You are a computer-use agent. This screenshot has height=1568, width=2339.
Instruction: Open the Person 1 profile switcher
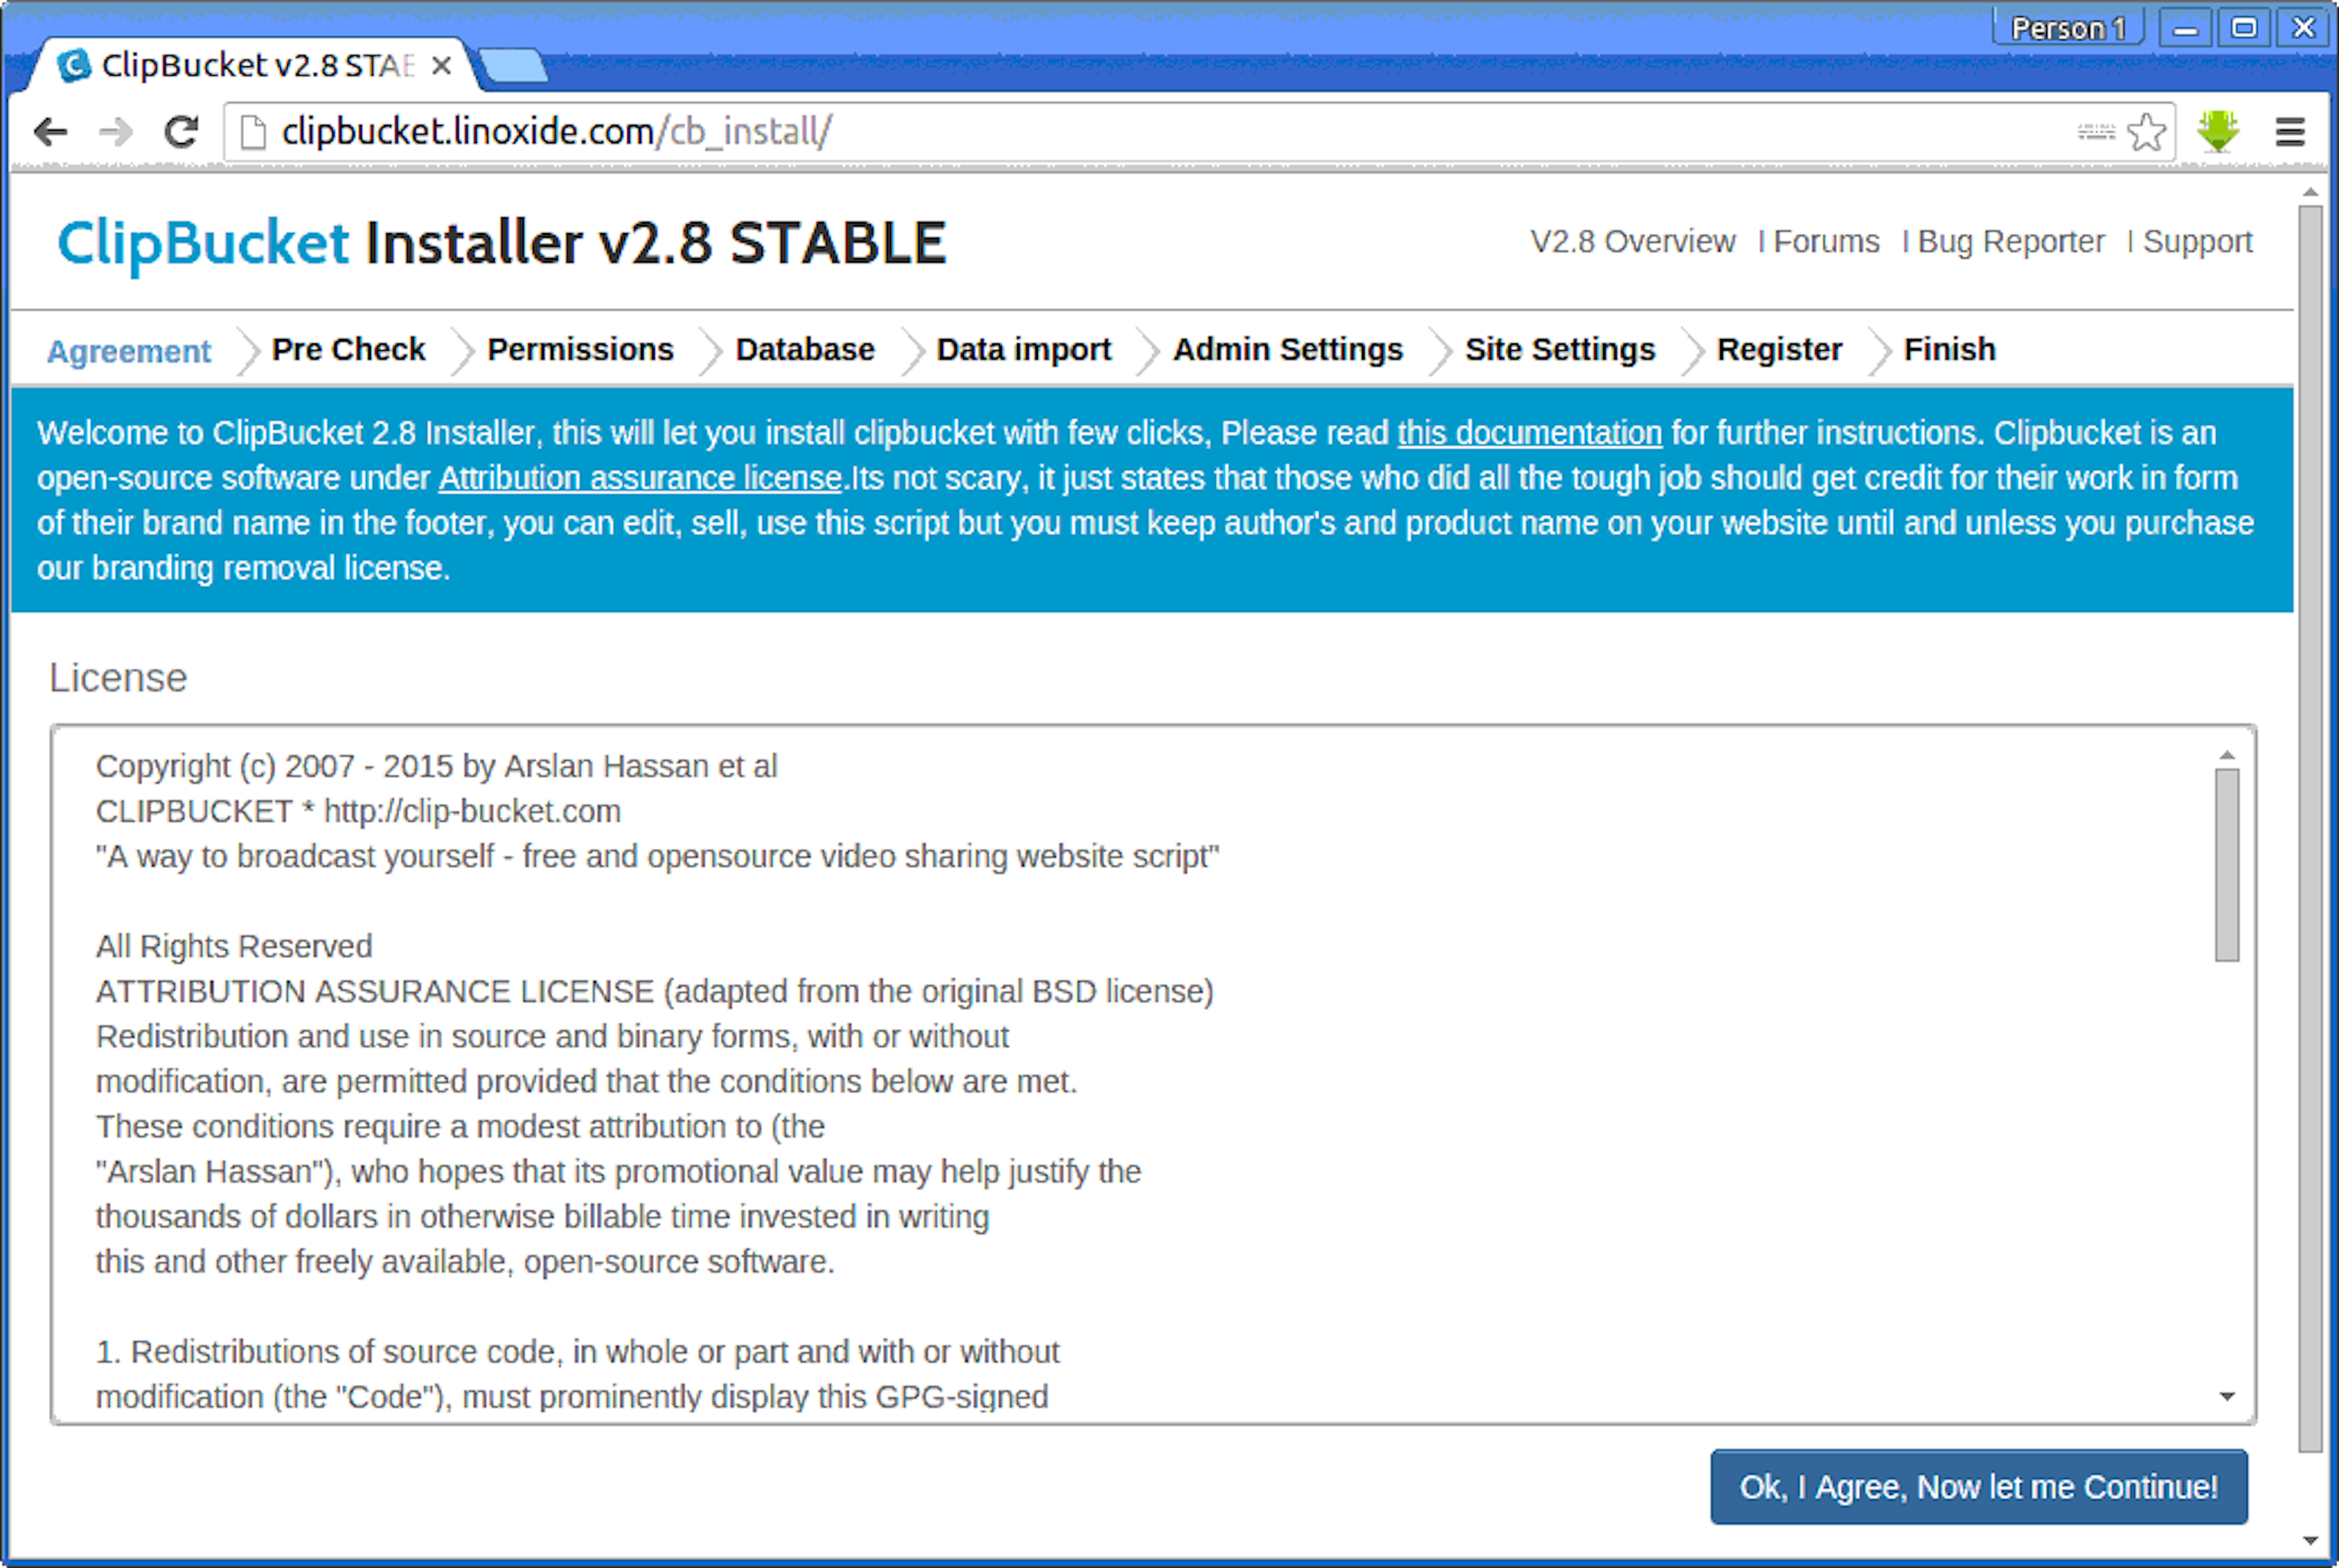click(x=2067, y=28)
